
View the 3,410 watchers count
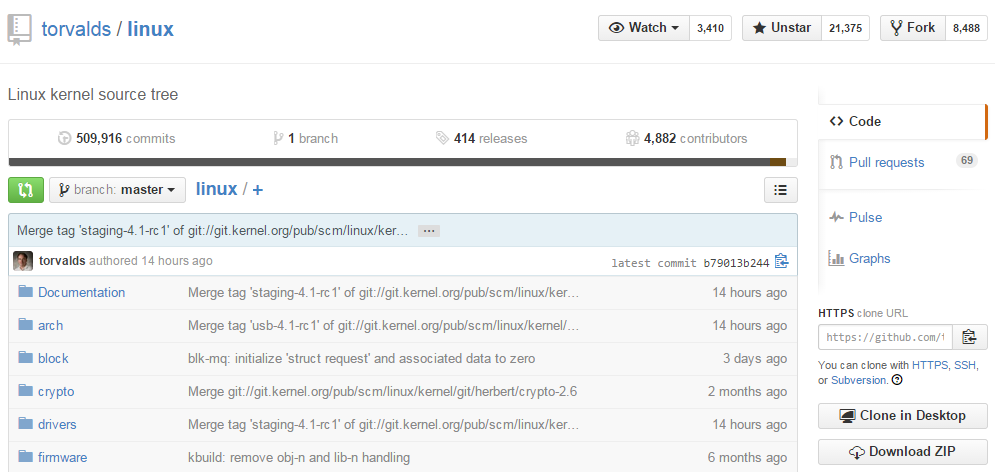coord(710,28)
